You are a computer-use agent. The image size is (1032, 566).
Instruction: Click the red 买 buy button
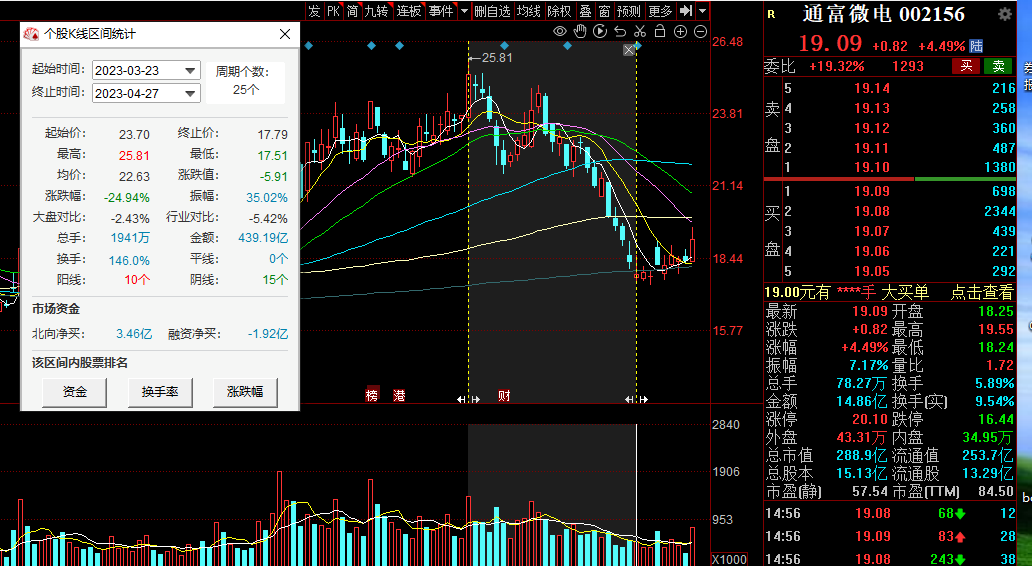(966, 66)
